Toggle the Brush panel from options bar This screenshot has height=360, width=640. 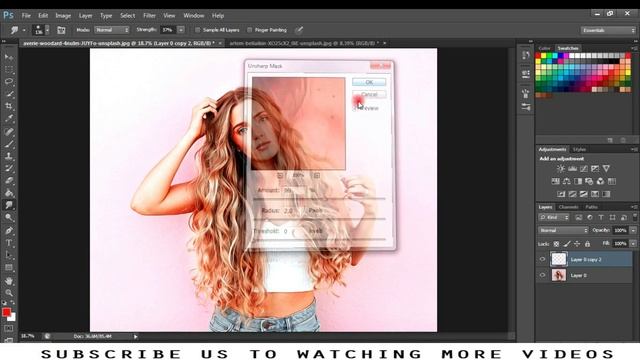[x=61, y=30]
